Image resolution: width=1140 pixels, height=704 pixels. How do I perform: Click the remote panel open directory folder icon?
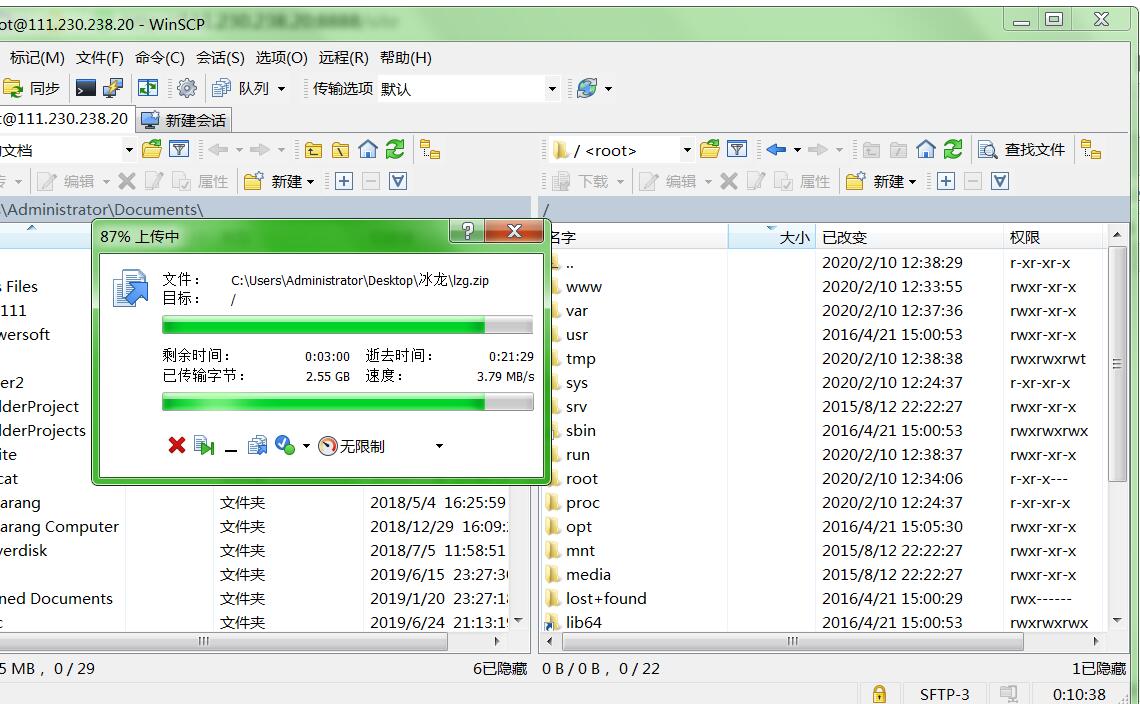tap(710, 150)
